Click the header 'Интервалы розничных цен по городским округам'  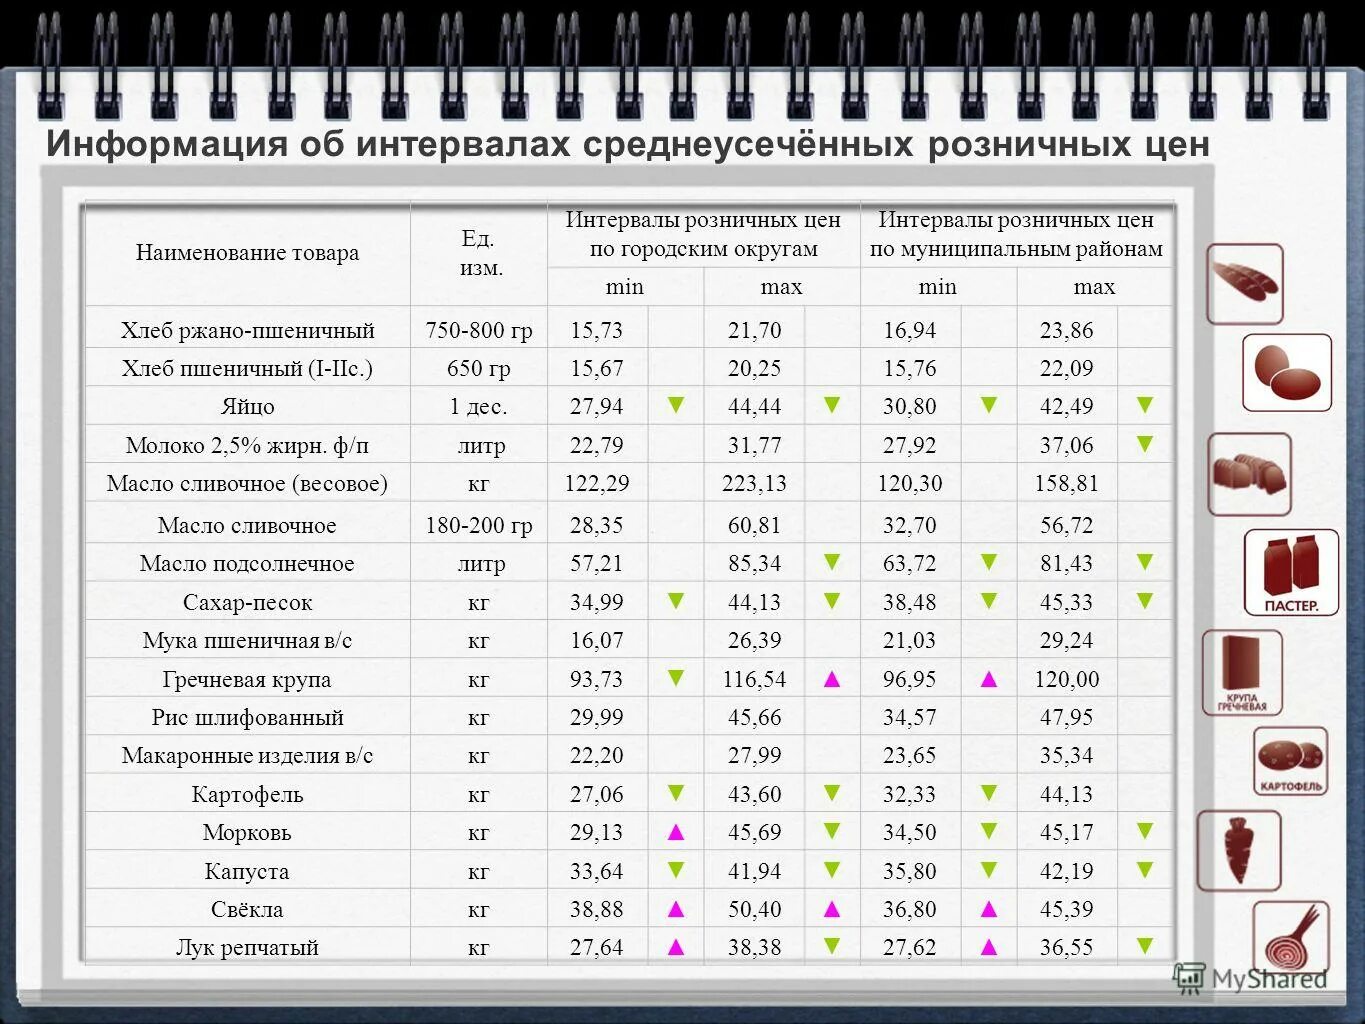703,234
